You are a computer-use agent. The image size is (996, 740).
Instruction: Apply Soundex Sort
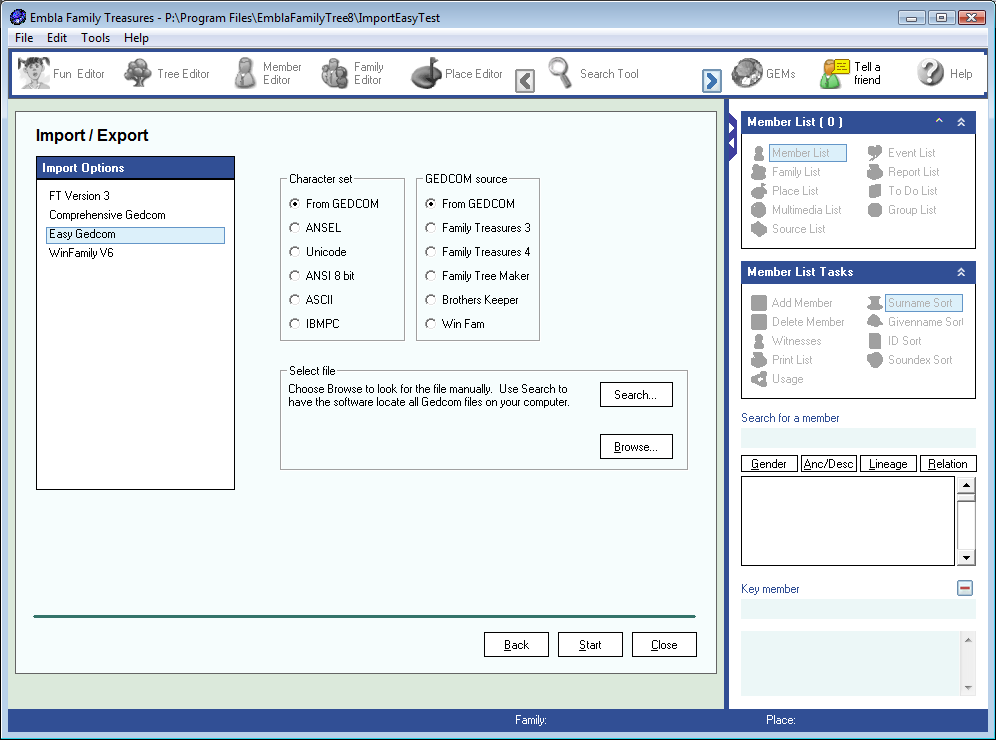tap(910, 360)
